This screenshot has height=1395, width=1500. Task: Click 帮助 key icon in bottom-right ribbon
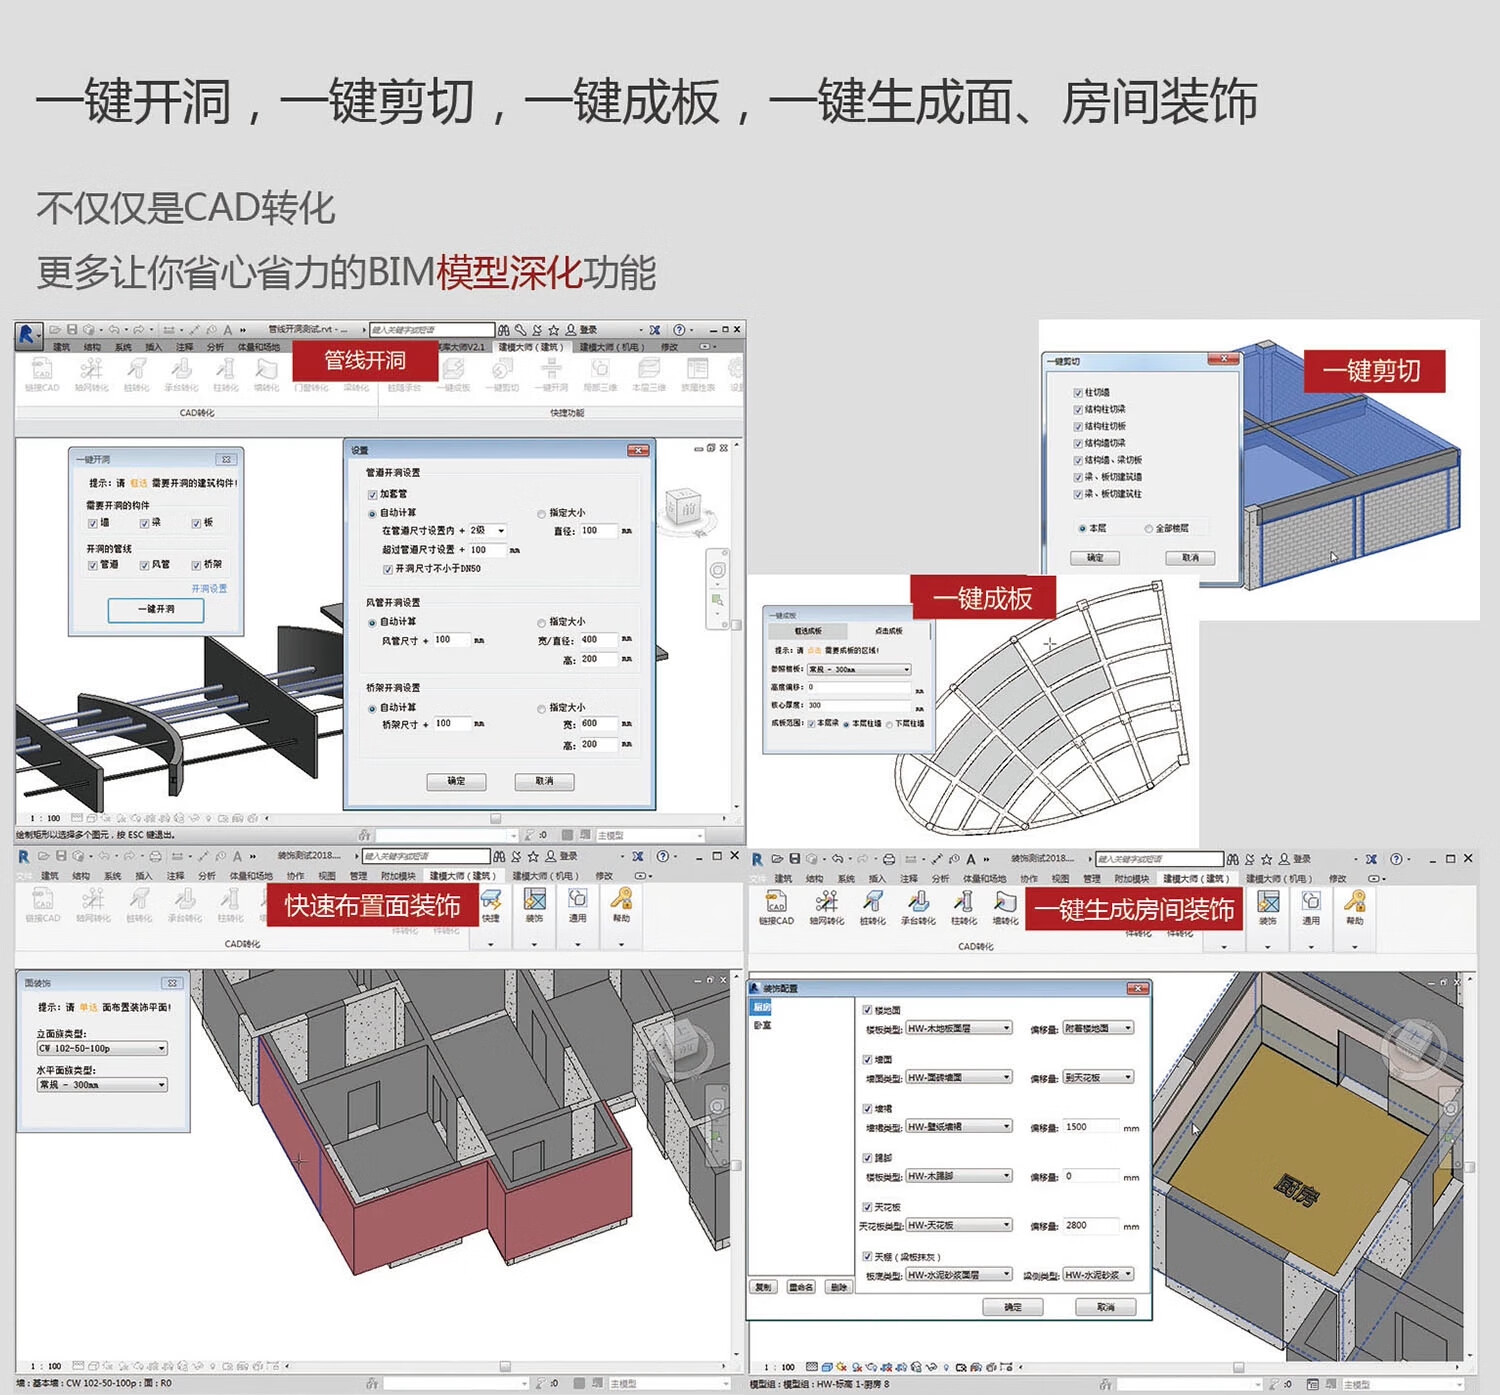click(x=1355, y=903)
